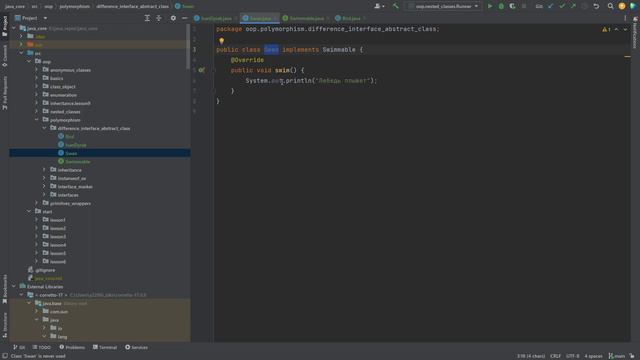Viewport: 640px width, 360px height.
Task: Build the project with the hammer icon
Action: (x=396, y=6)
